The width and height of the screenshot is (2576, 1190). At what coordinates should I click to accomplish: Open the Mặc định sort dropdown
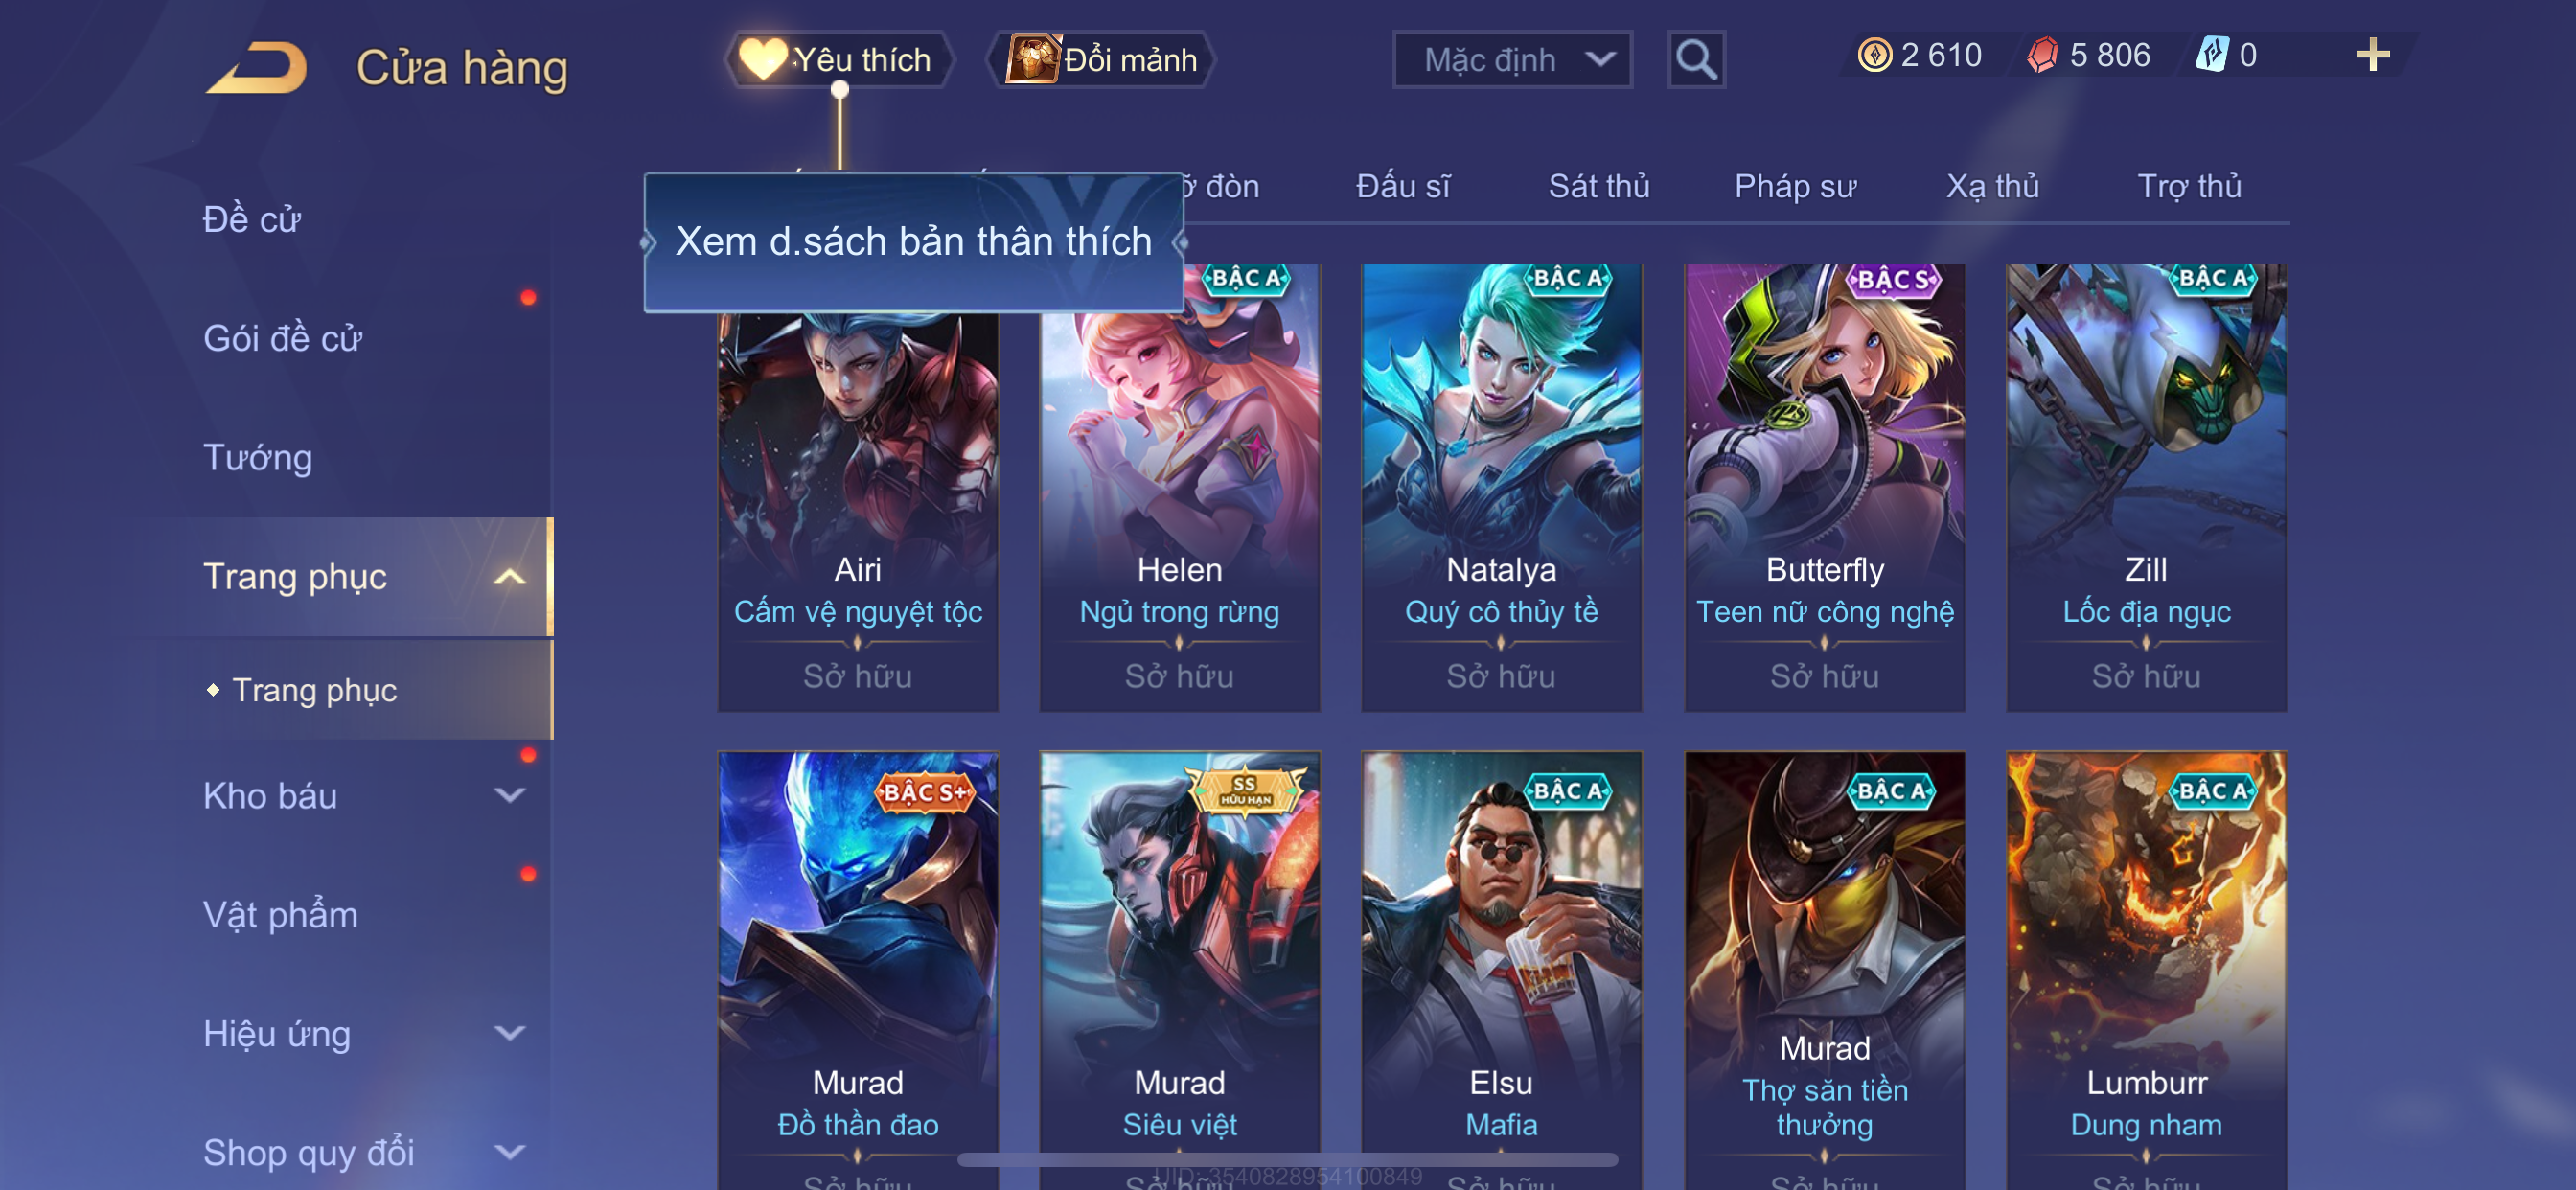pos(1512,60)
